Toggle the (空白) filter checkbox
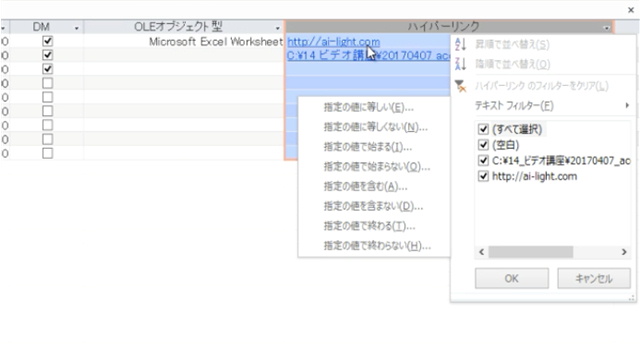The image size is (640, 360). click(483, 145)
